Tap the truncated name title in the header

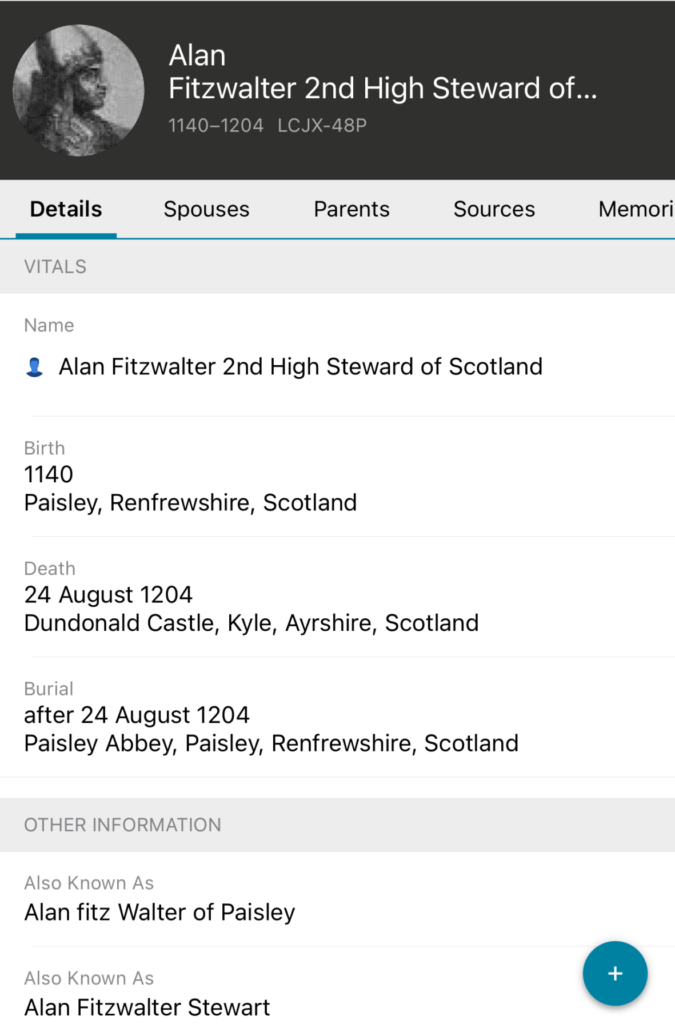382,89
